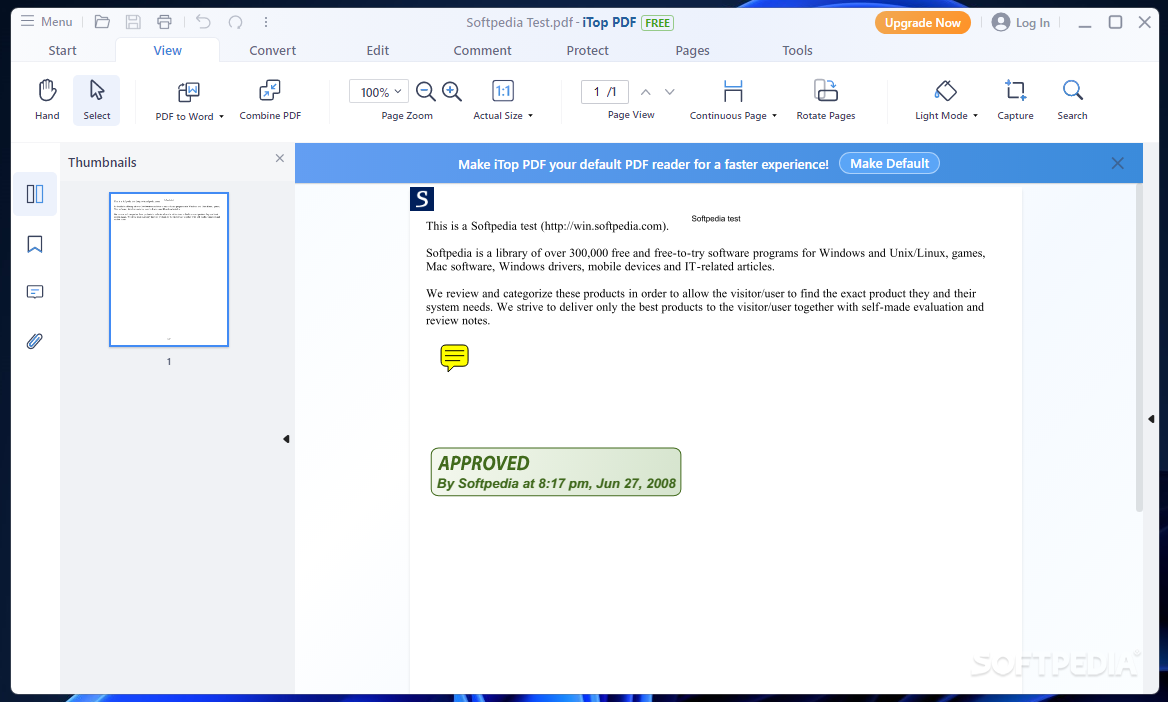Open the hamburger Menu
The height and width of the screenshot is (702, 1168).
(46, 22)
